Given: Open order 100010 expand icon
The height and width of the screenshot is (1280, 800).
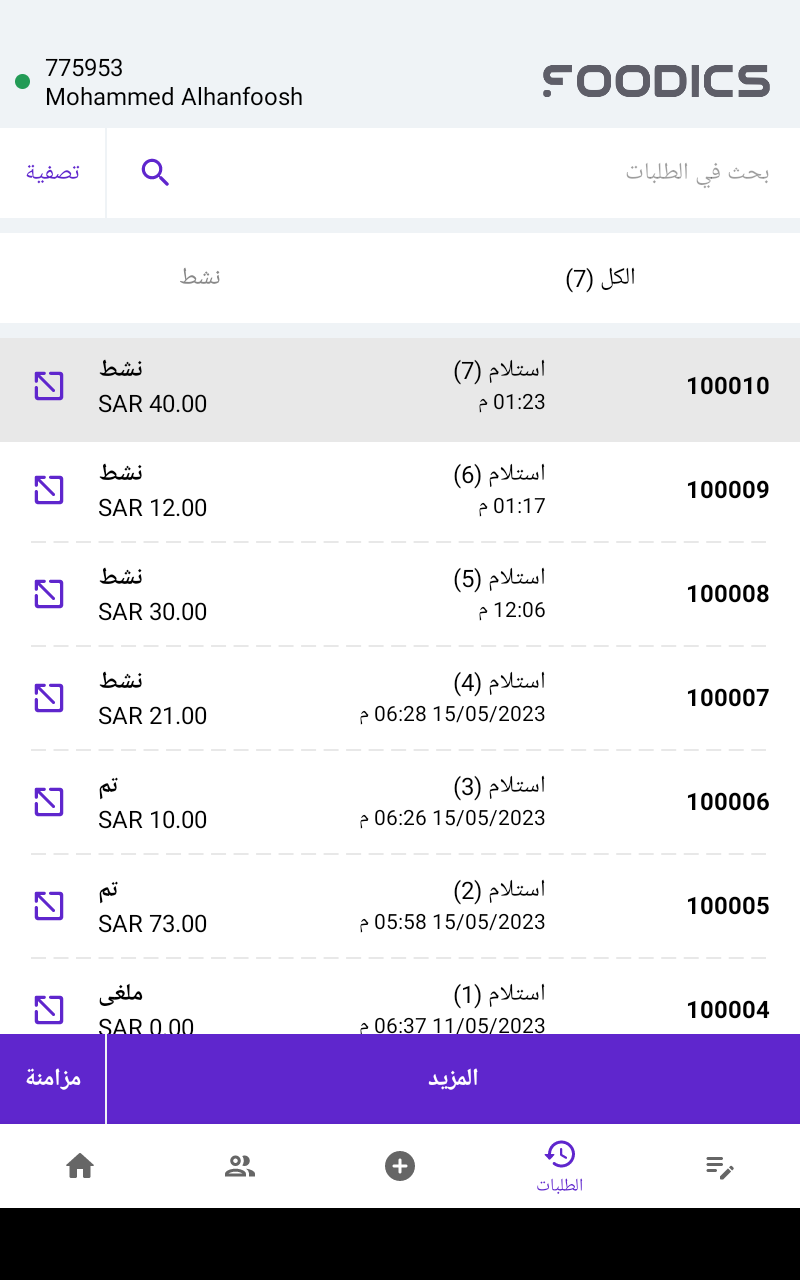Looking at the screenshot, I should coord(49,386).
